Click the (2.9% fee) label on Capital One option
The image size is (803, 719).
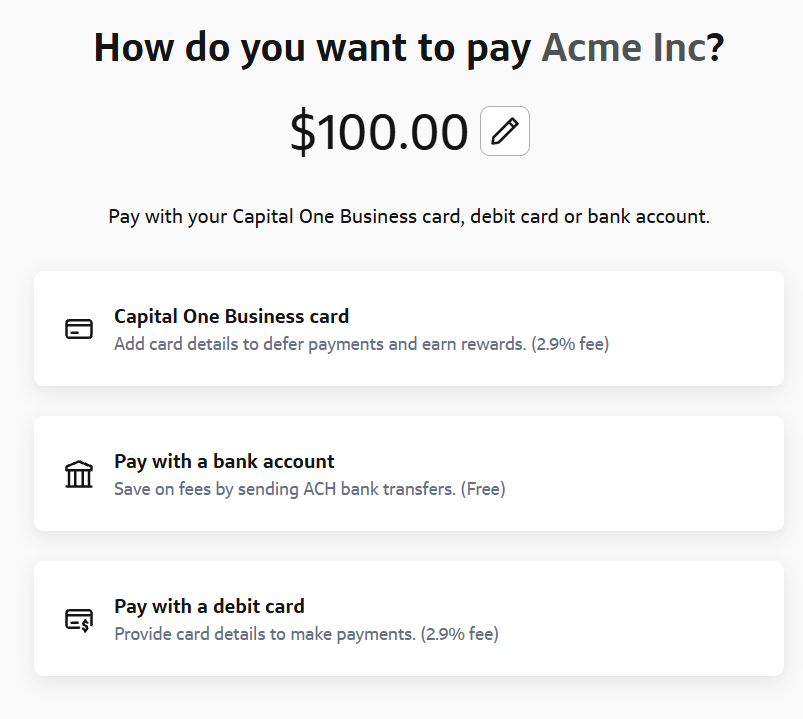pyautogui.click(x=571, y=344)
